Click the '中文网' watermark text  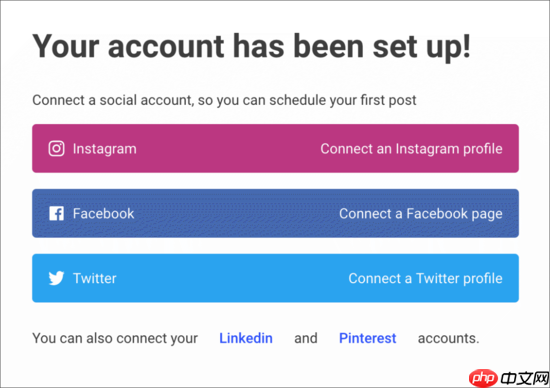pyautogui.click(x=524, y=378)
